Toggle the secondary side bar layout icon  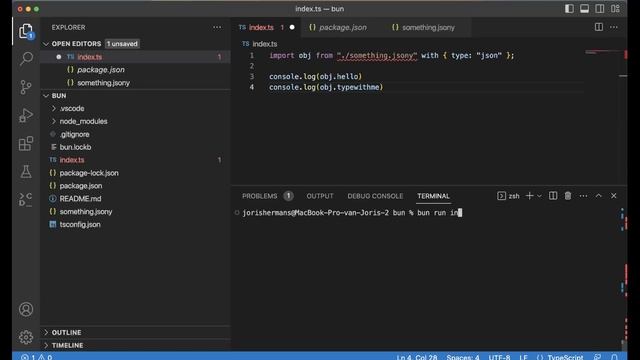600,9
